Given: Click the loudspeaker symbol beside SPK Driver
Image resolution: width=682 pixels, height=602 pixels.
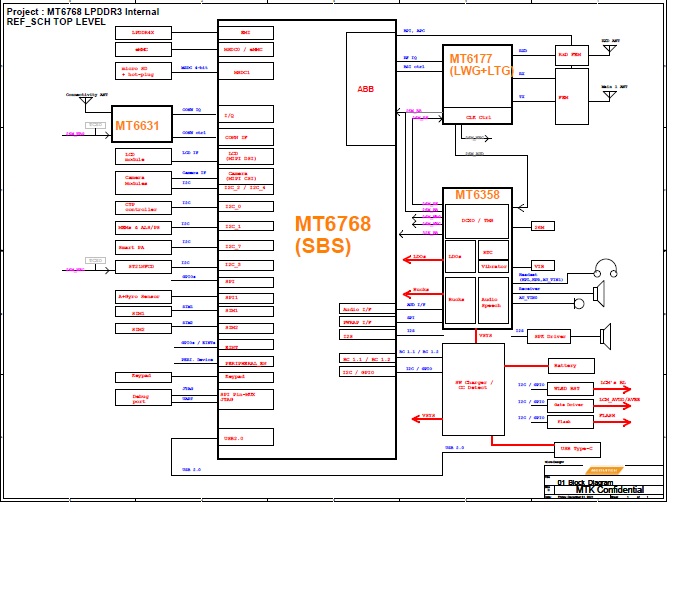Looking at the screenshot, I should [604, 337].
